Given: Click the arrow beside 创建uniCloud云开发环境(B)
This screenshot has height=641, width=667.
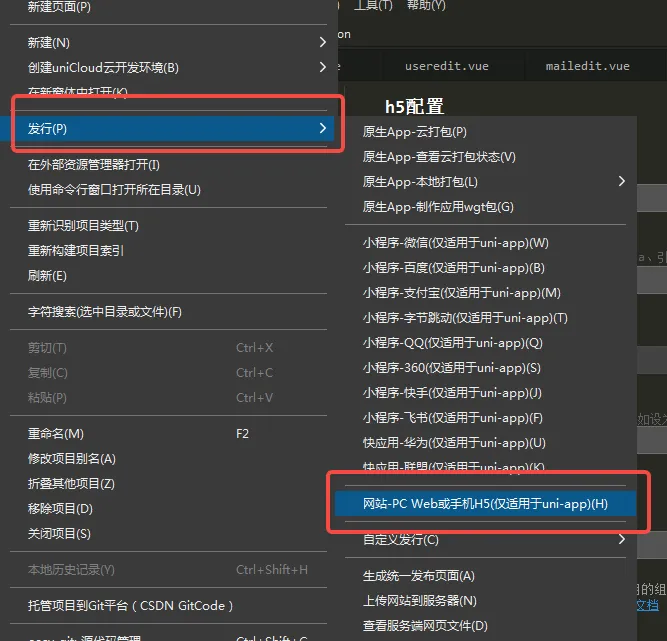Looking at the screenshot, I should coord(322,67).
